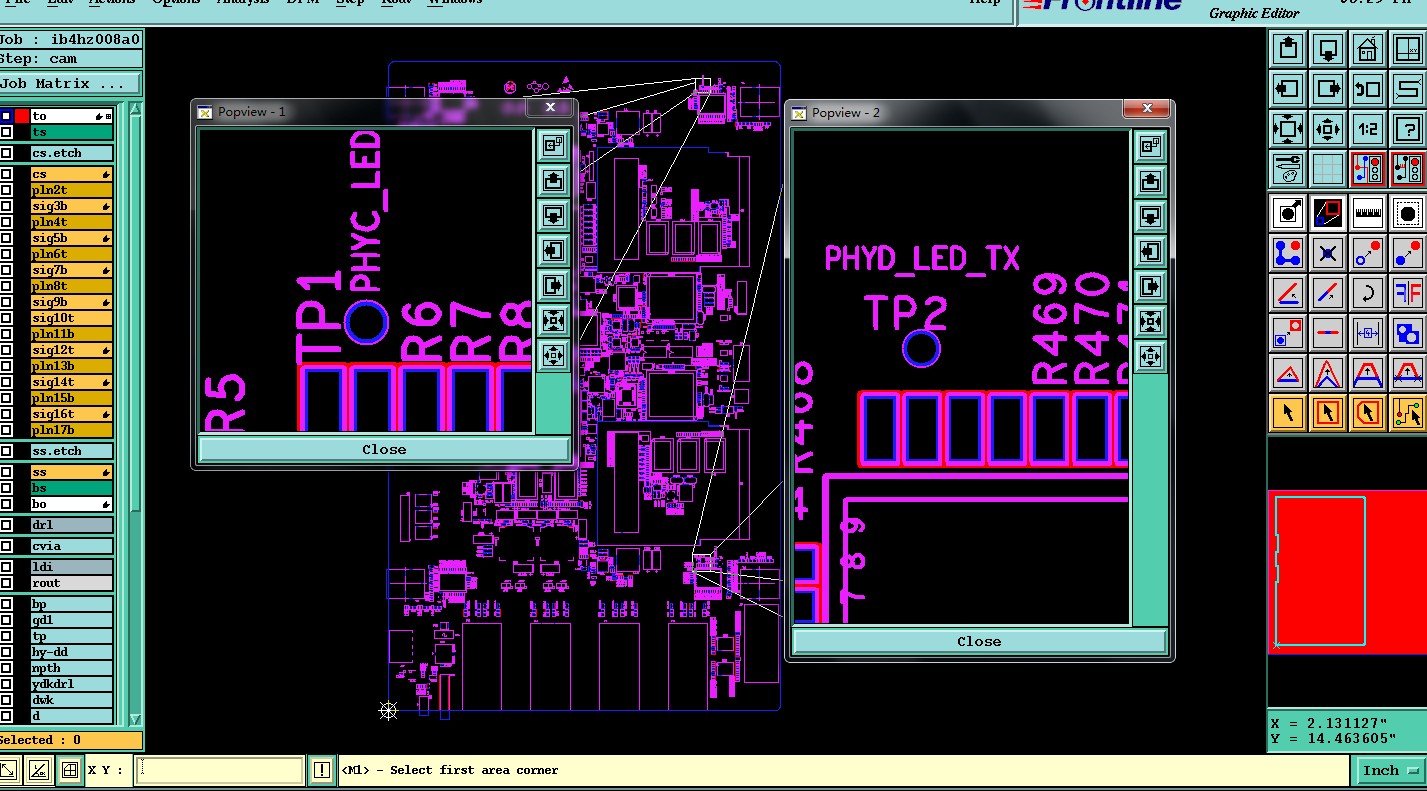
Task: Open the question-mark help icon
Action: pos(1407,129)
